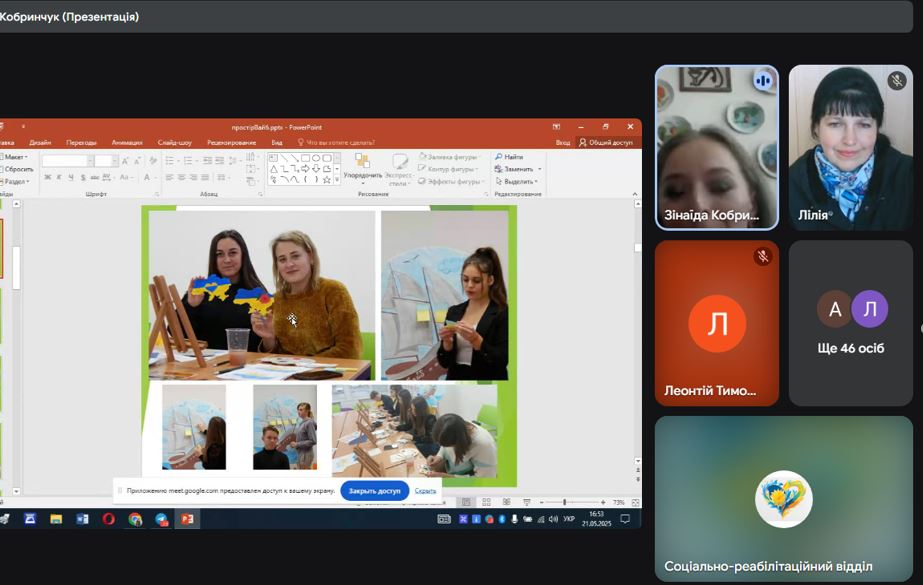Image resolution: width=923 pixels, height=585 pixels.
Task: Open Telegram from the taskbar
Action: 161,519
